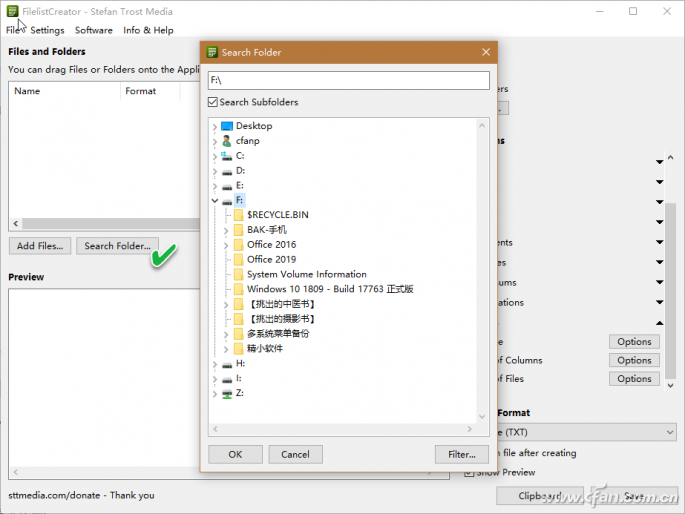Expand the 多系统菜单备份 folder node

click(226, 335)
